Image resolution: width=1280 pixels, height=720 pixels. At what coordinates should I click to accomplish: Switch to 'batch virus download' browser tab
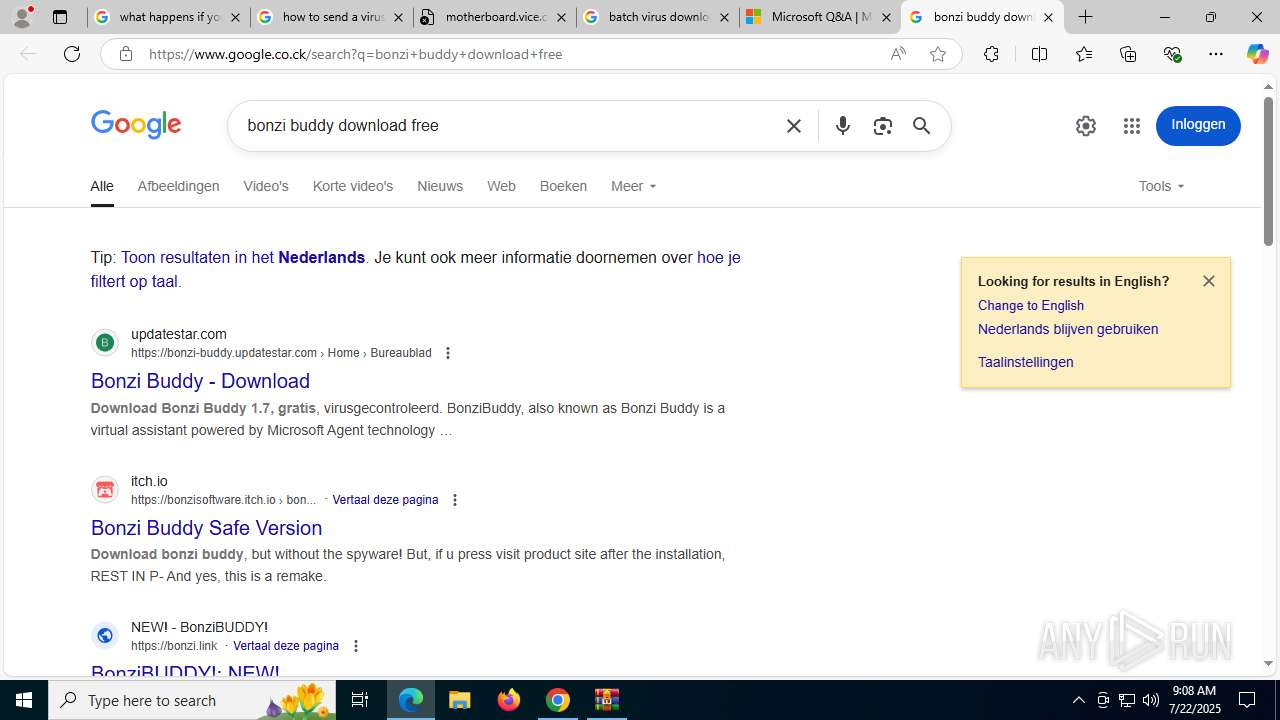657,17
